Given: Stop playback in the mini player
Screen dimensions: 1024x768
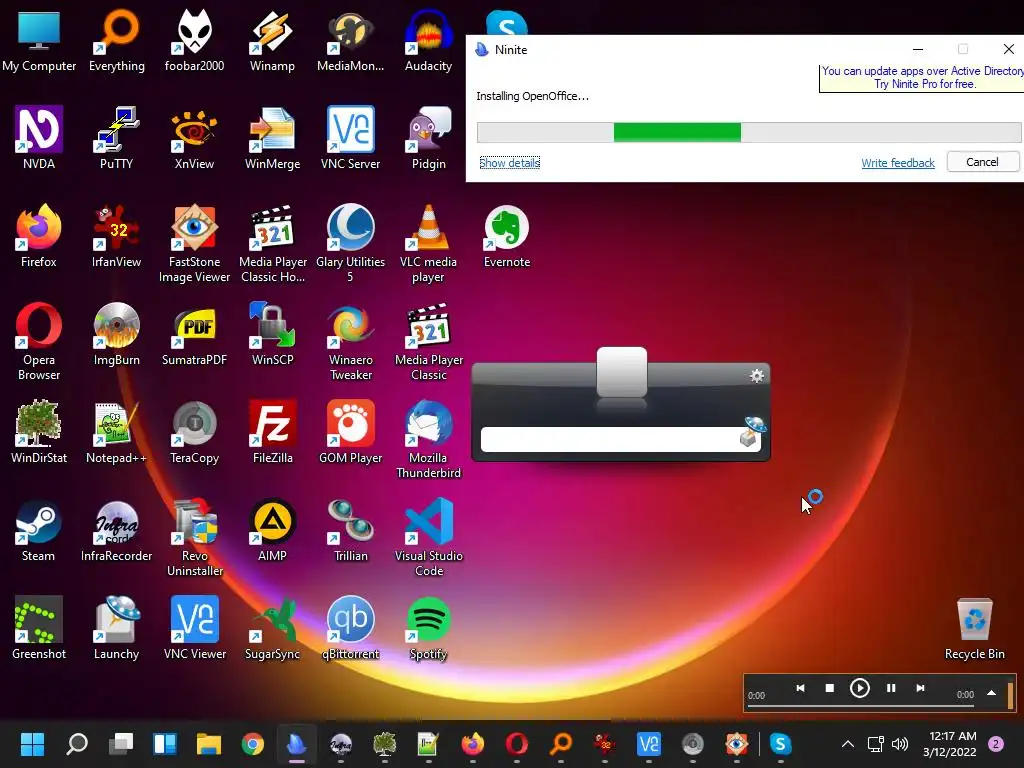Looking at the screenshot, I should [x=829, y=688].
